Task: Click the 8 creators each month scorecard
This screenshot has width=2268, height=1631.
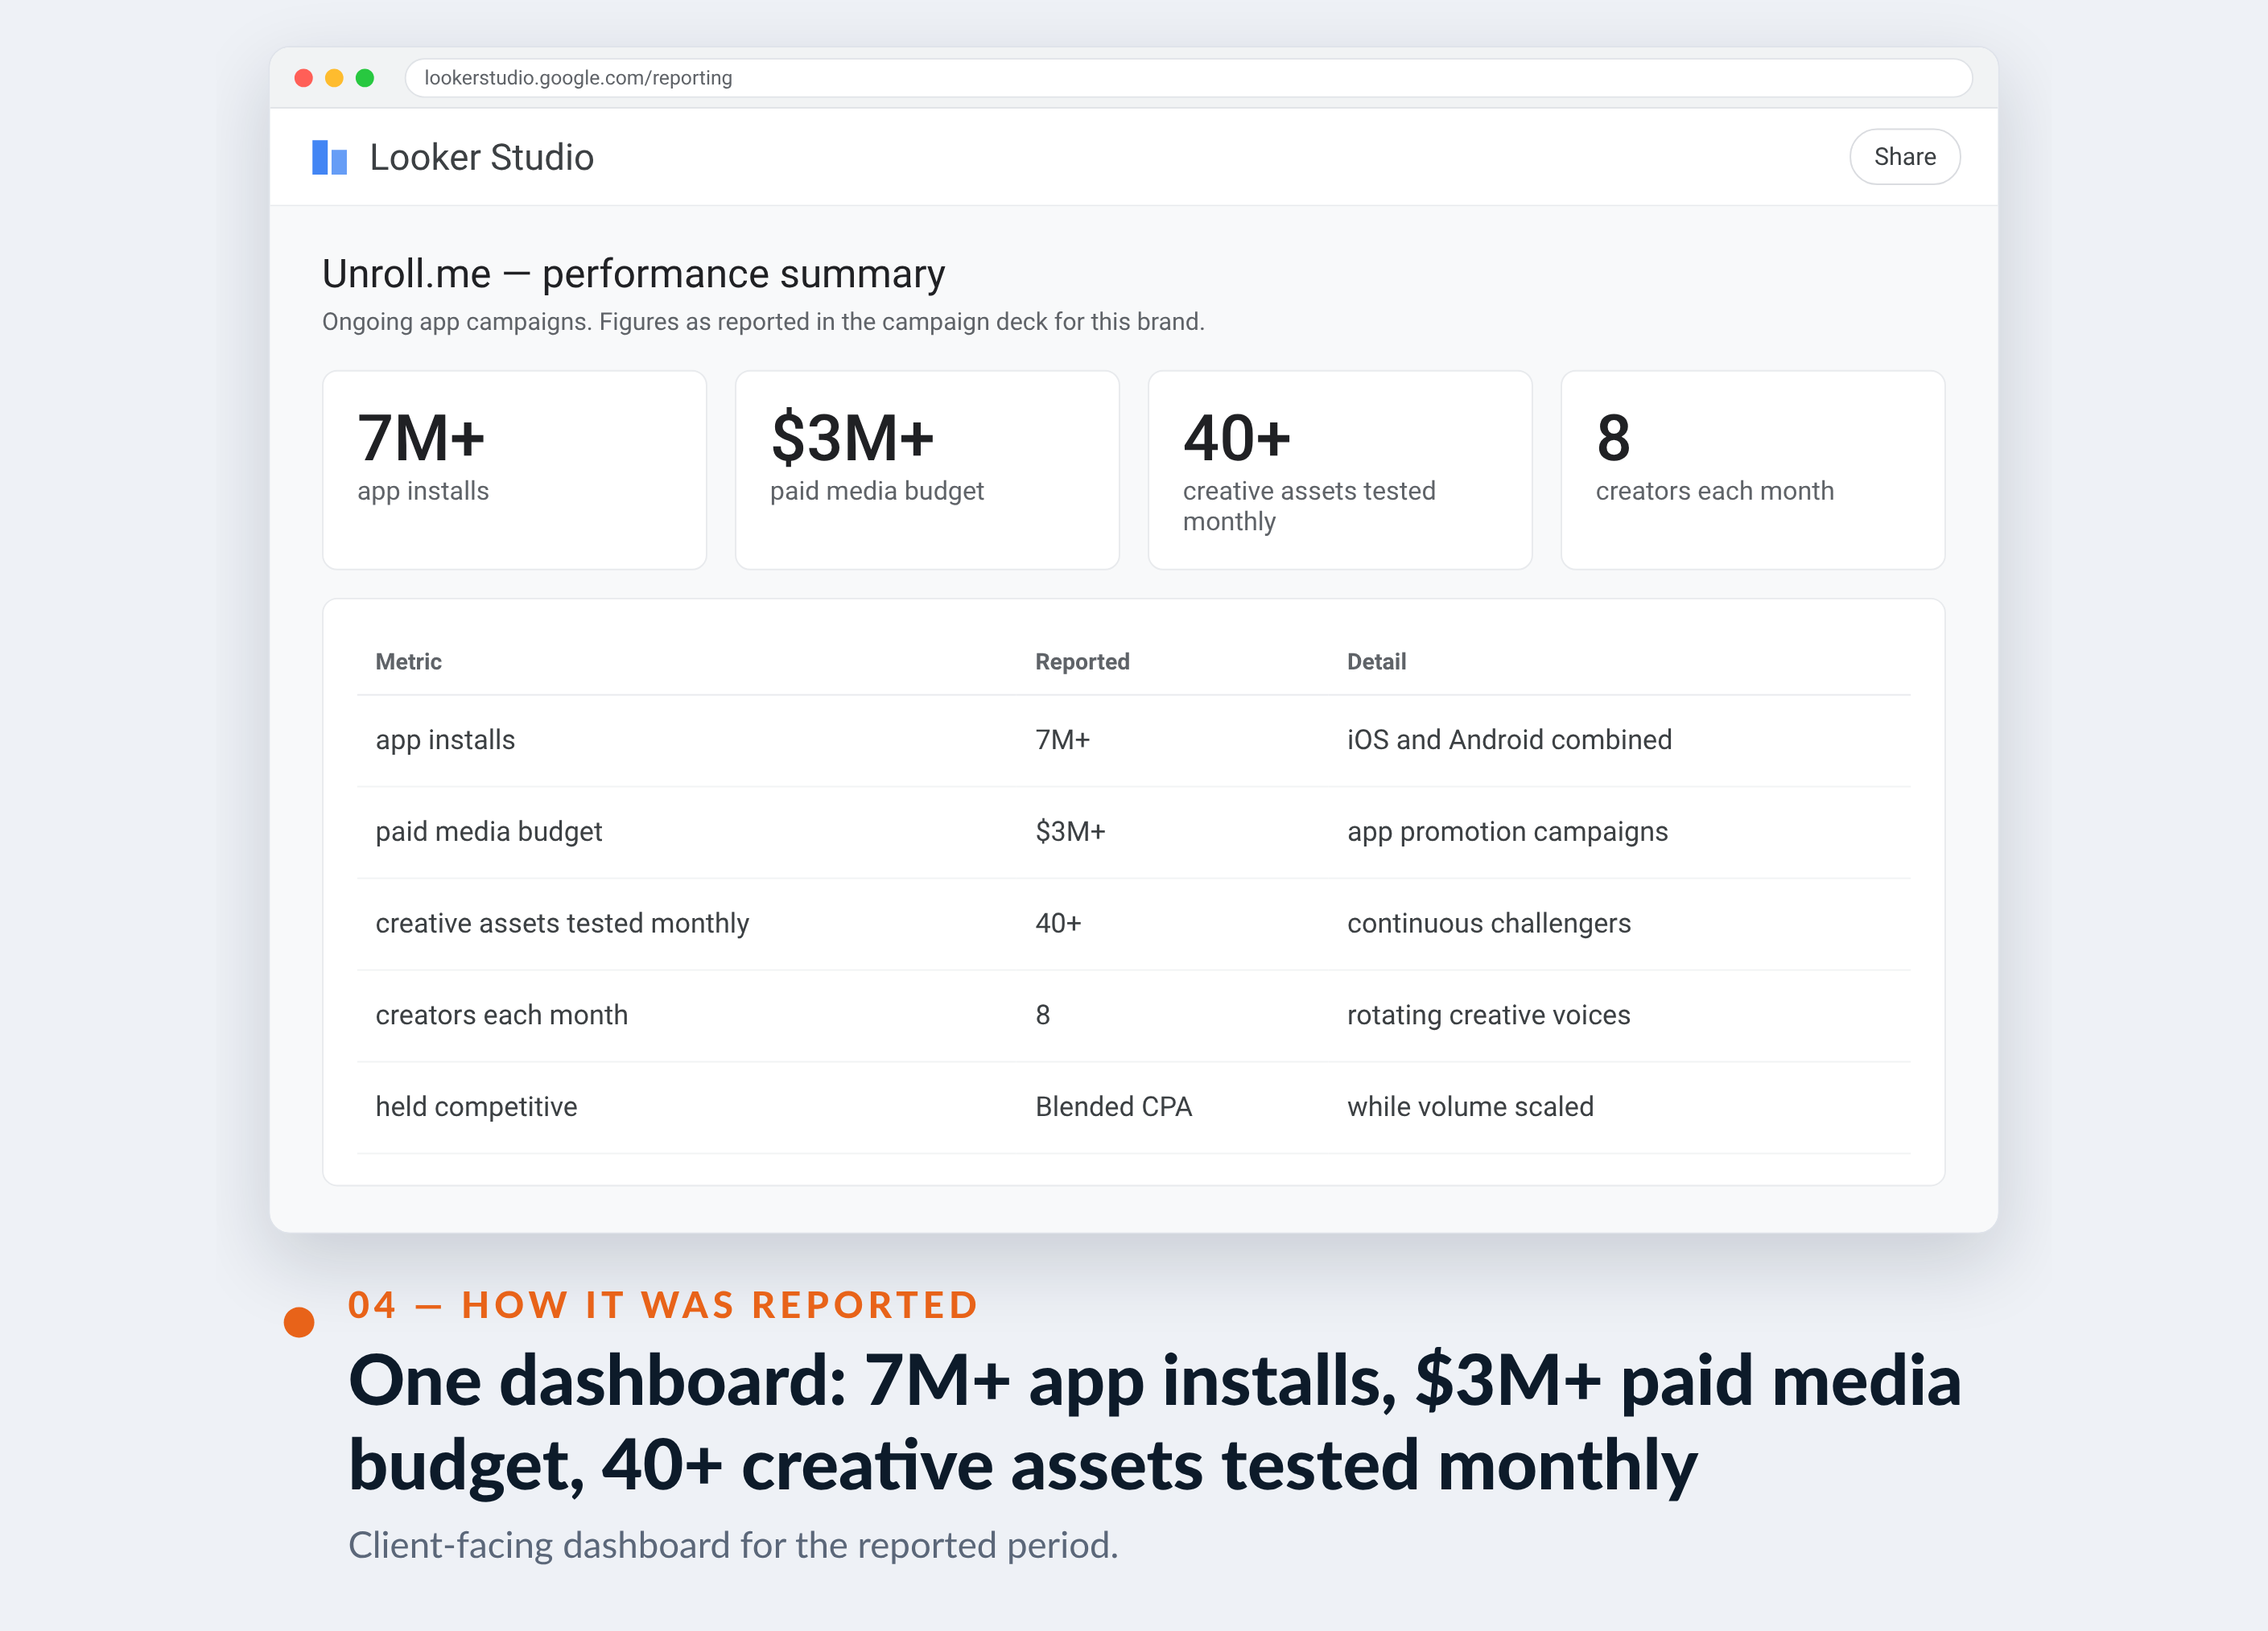Action: [1752, 470]
